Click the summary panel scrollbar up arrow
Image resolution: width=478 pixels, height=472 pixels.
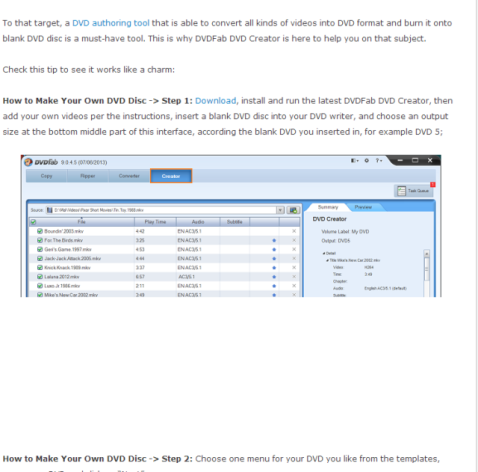coord(426,254)
